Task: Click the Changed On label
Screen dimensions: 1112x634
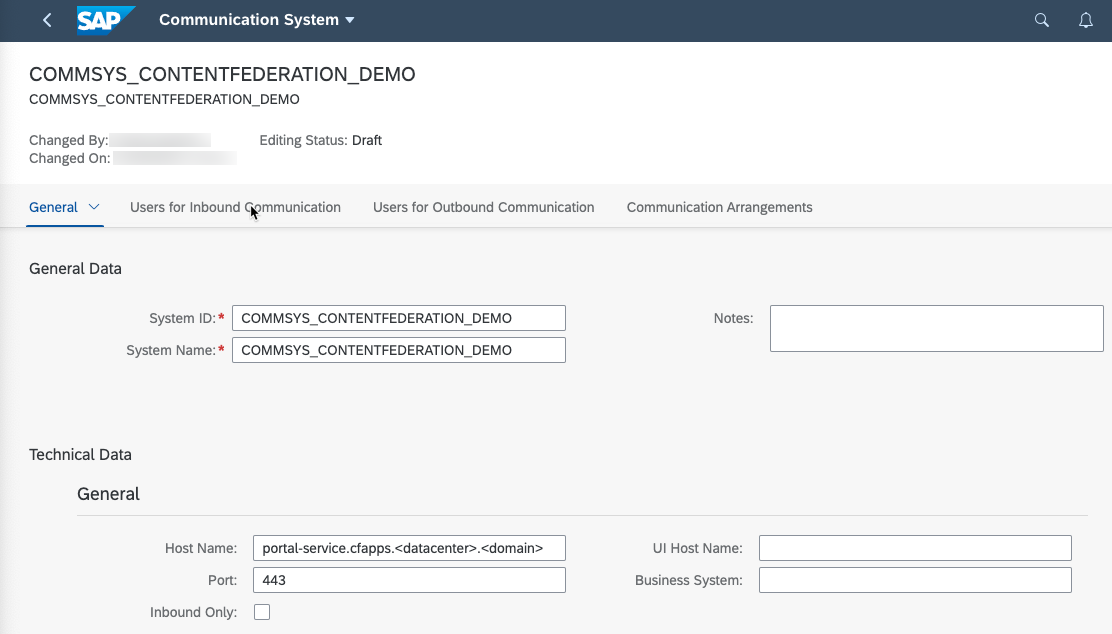Action: click(x=70, y=158)
